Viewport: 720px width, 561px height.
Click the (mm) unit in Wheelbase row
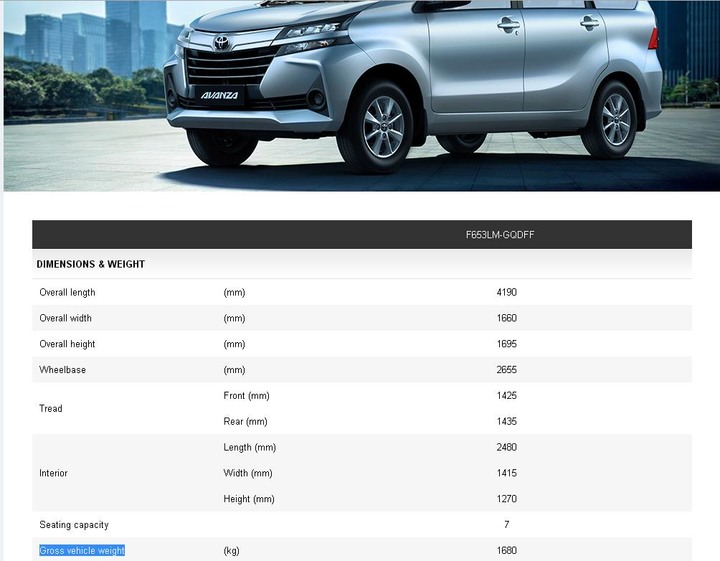234,370
